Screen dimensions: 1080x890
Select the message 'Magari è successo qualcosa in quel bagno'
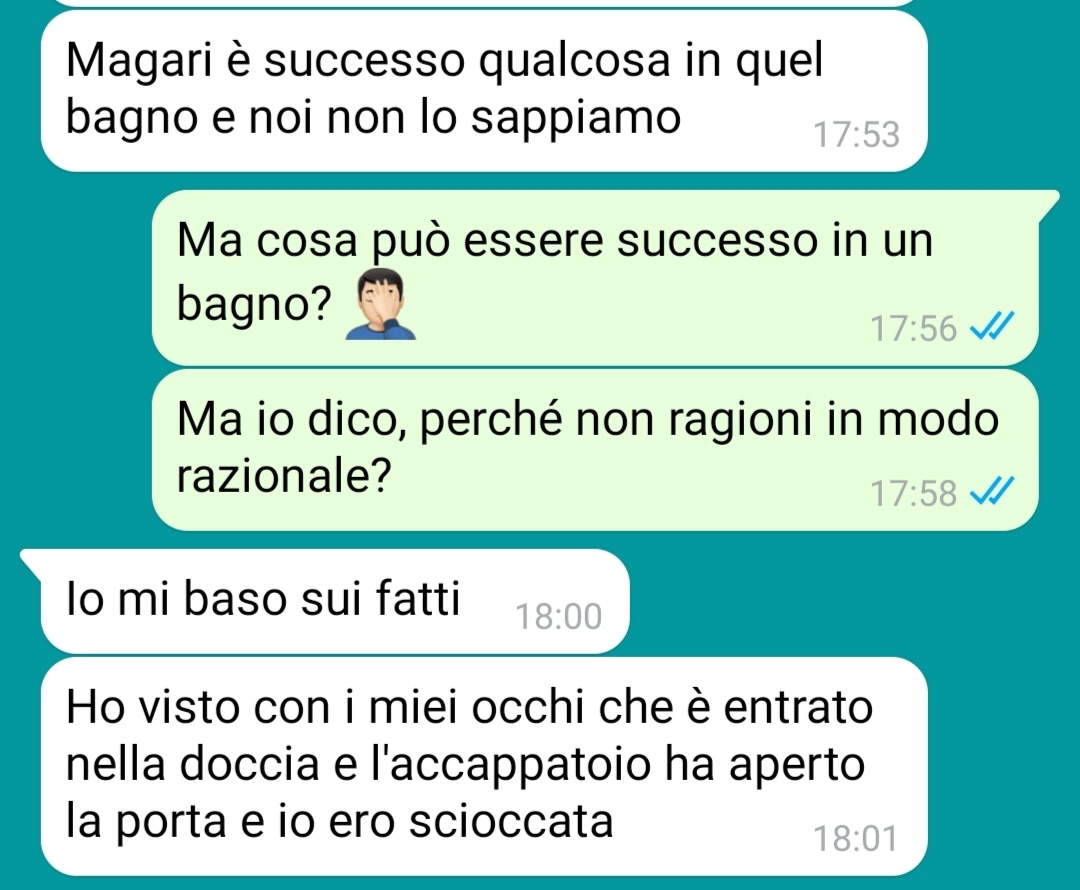(x=484, y=90)
